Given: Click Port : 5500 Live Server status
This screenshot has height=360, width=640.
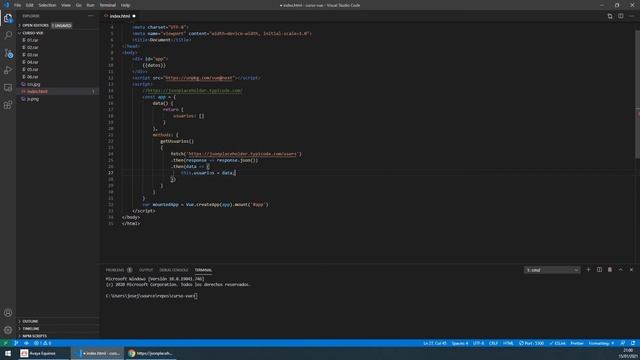Looking at the screenshot, I should 531,343.
